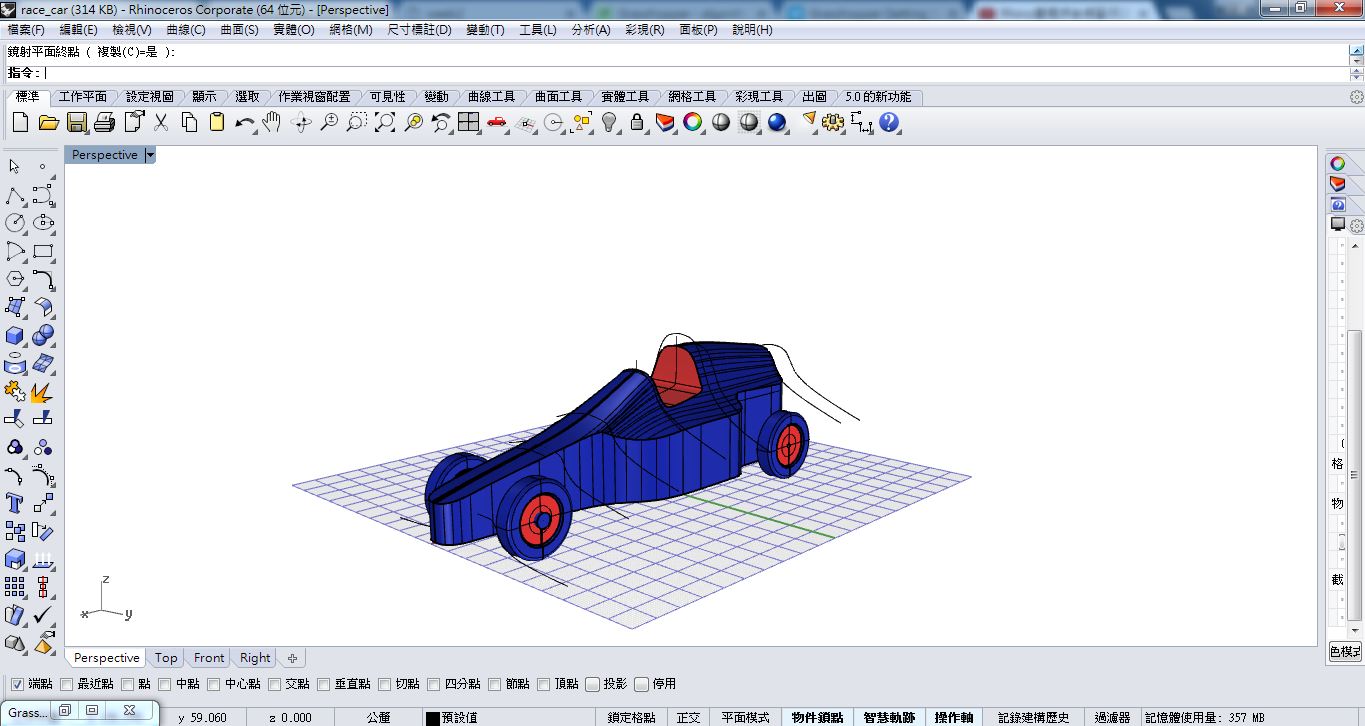
Task: Select the Rectangle tool in the left sidebar
Action: click(x=43, y=251)
